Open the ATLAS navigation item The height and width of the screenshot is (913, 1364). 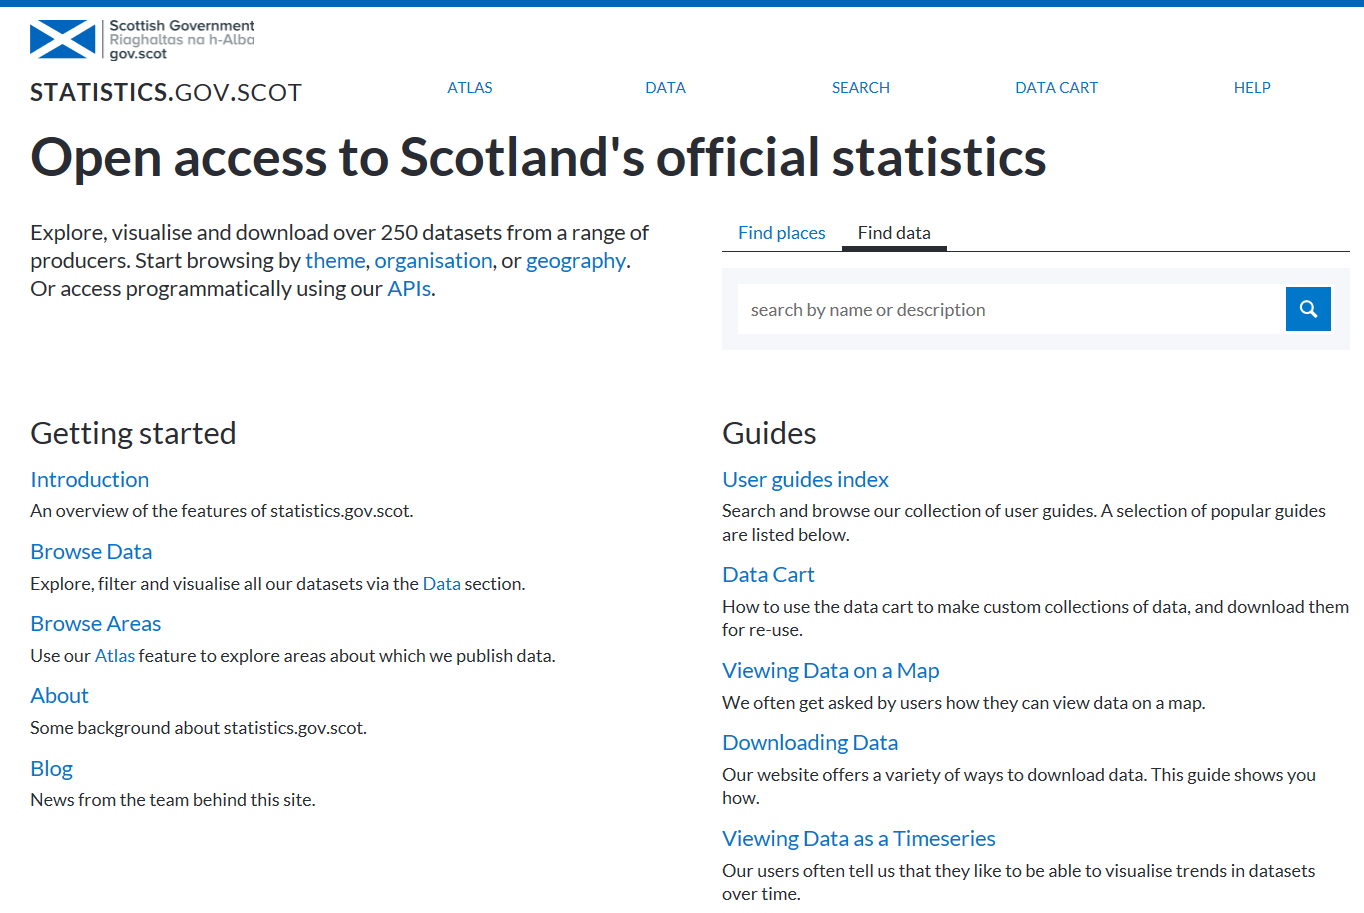(469, 88)
